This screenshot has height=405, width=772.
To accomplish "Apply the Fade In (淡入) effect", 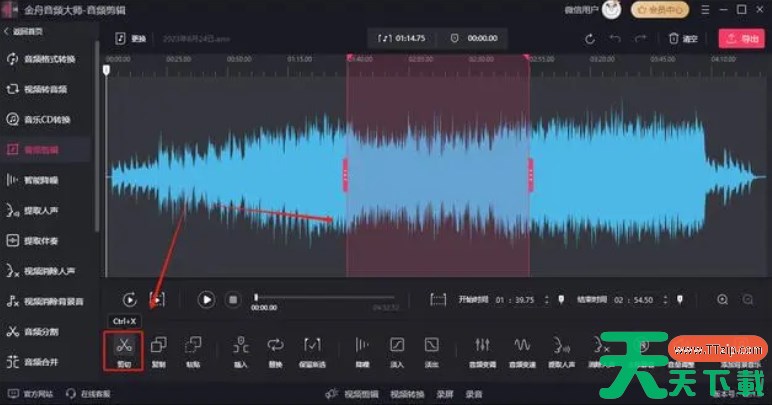I will tap(397, 346).
